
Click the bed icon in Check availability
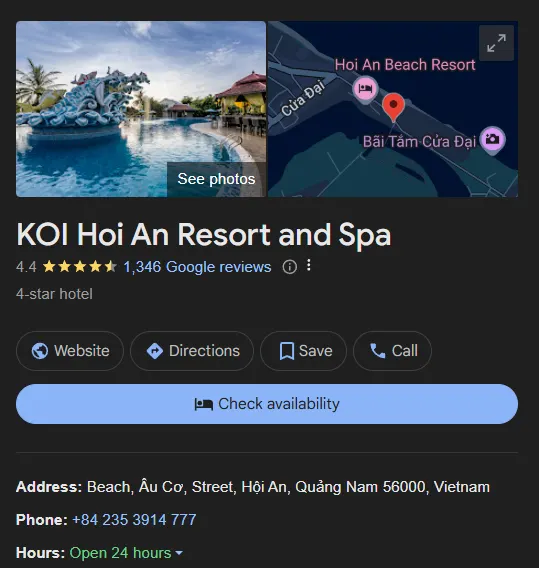coord(204,404)
